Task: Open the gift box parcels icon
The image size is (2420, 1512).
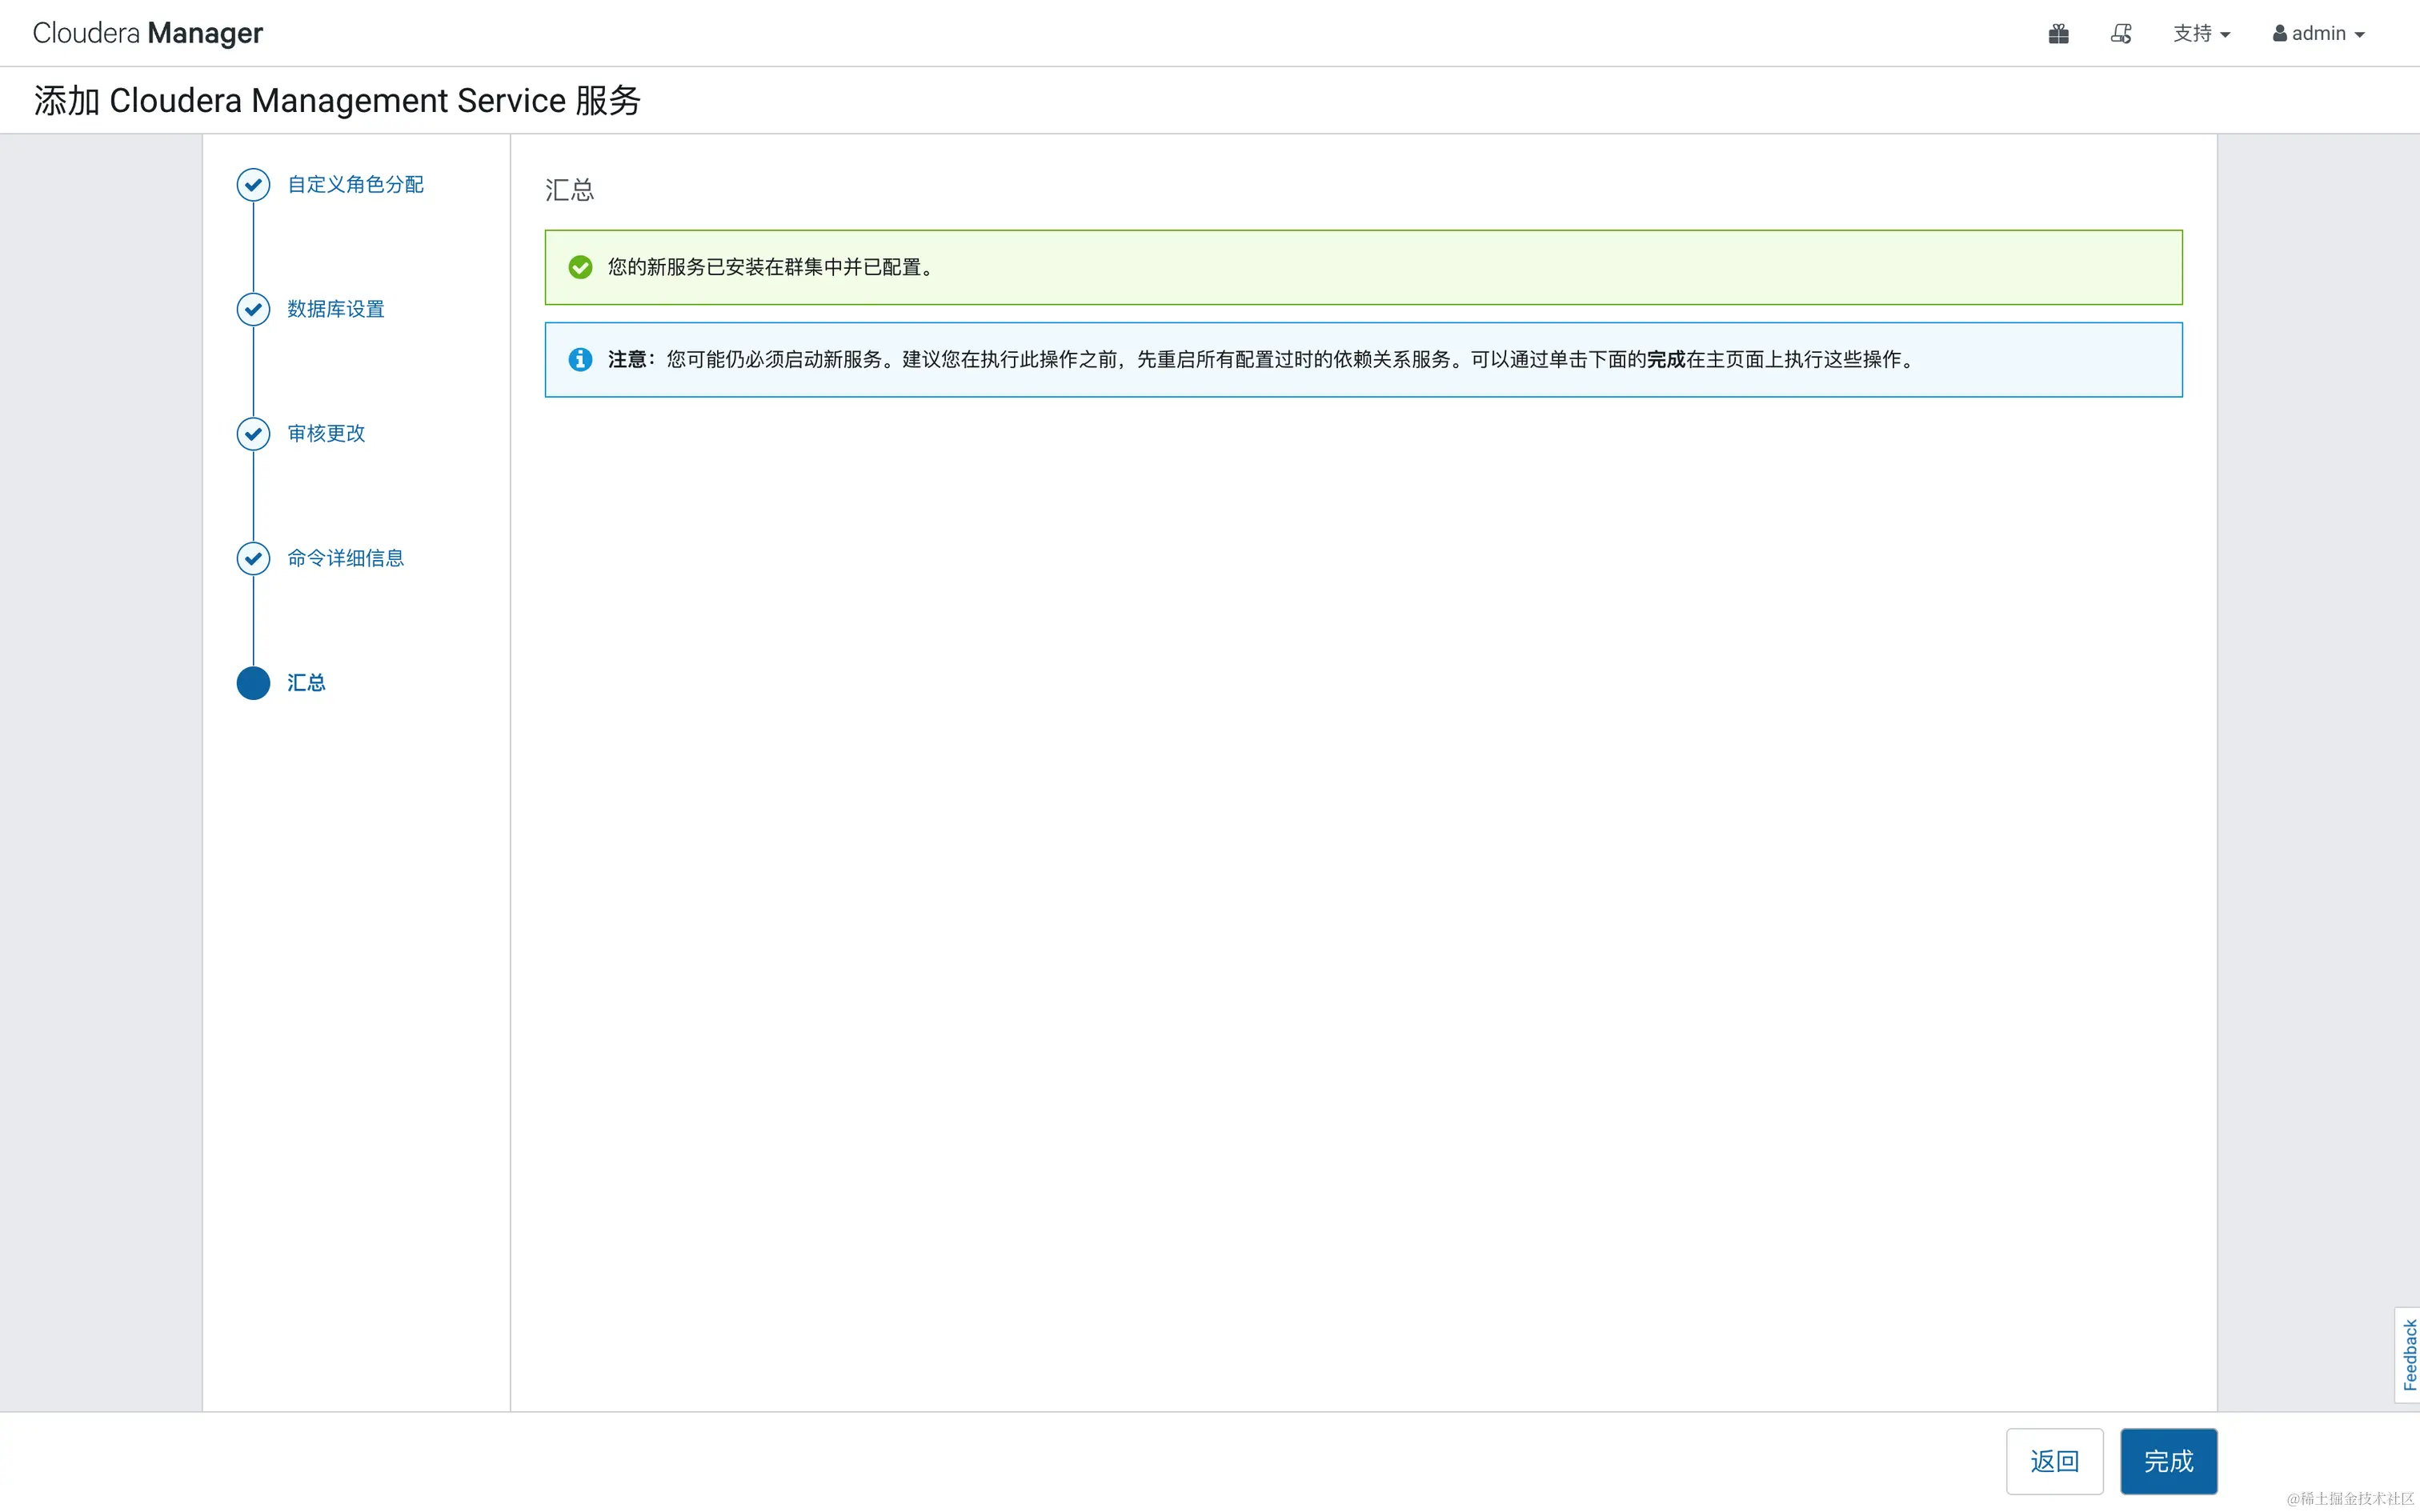Action: coord(2058,34)
